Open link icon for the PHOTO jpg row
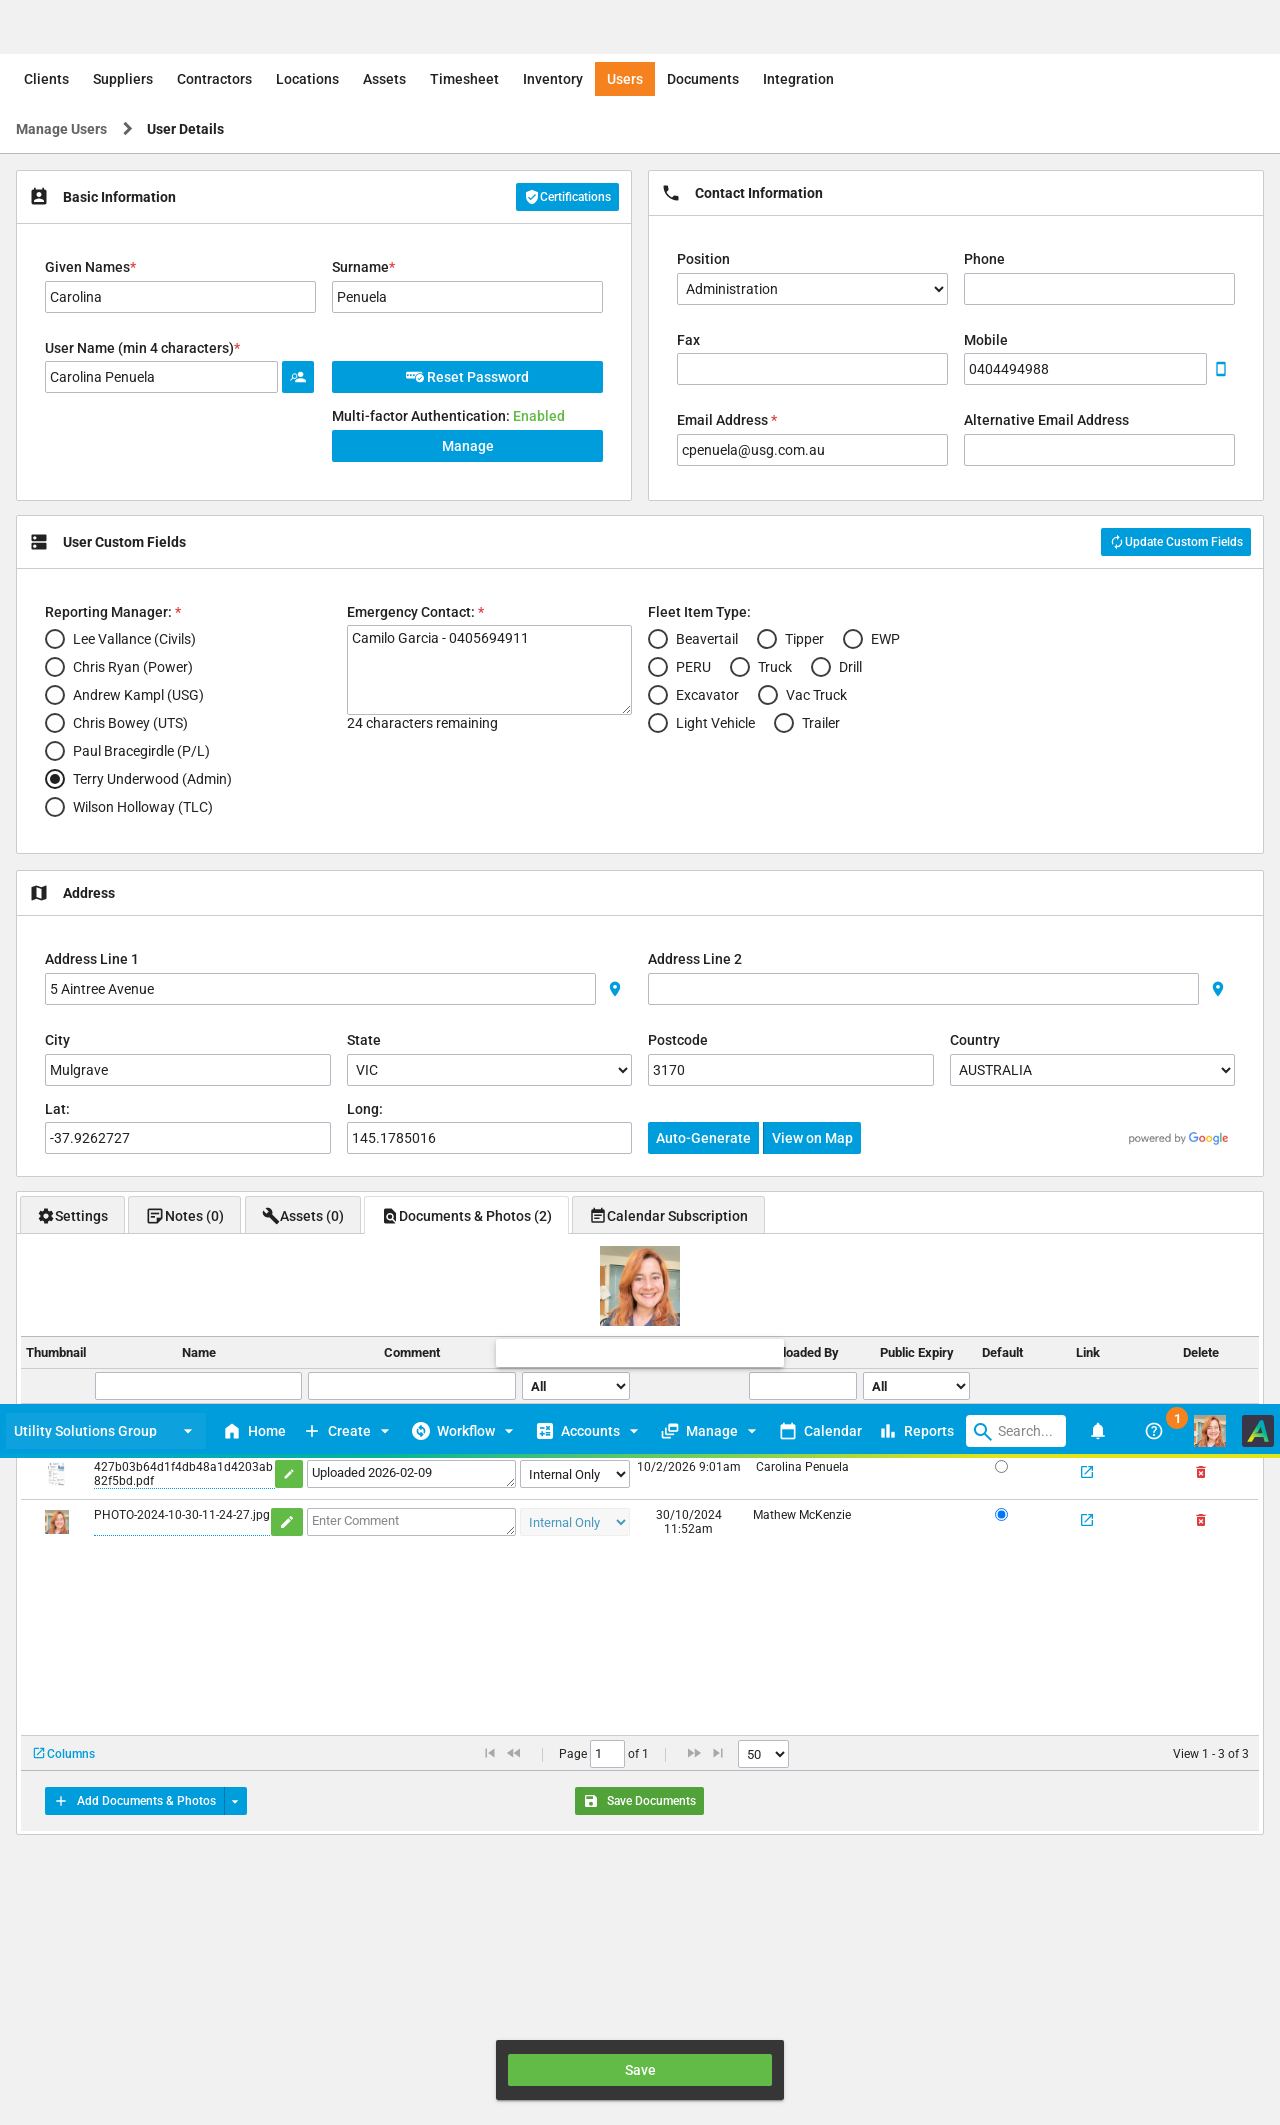 tap(1087, 1520)
